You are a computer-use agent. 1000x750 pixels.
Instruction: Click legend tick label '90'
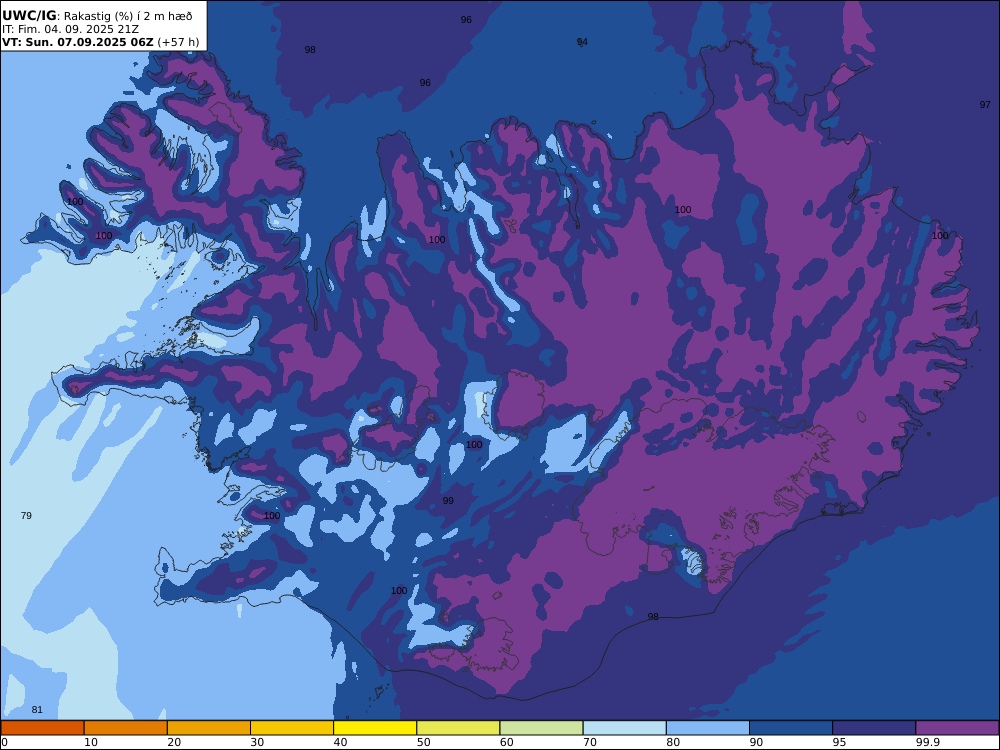tap(756, 742)
